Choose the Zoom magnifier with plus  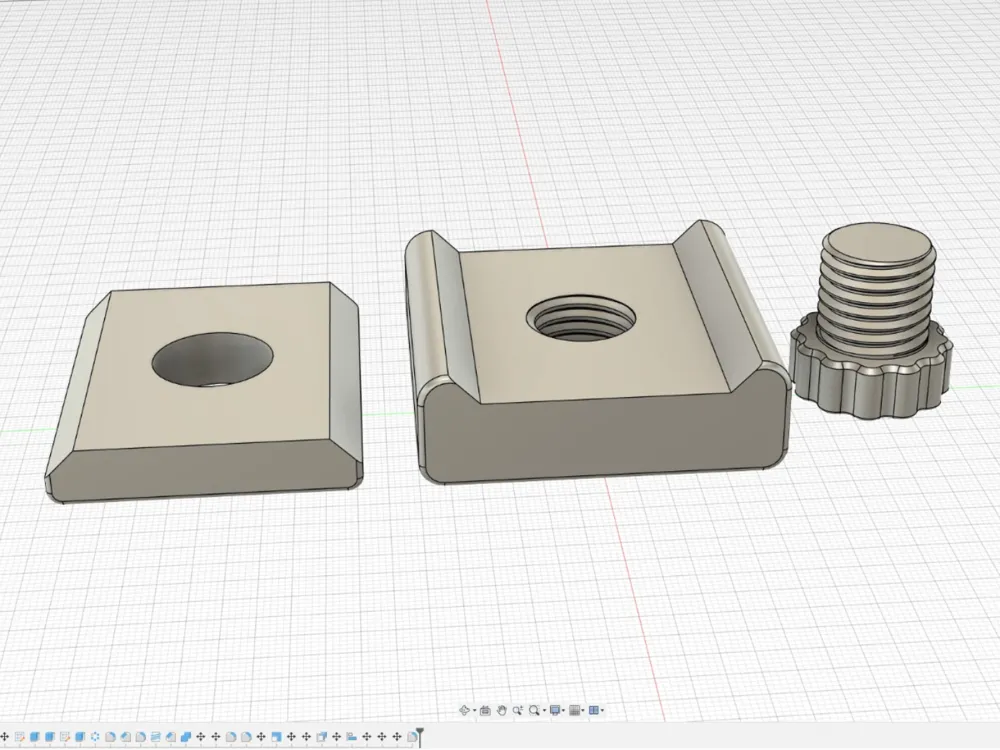point(518,710)
